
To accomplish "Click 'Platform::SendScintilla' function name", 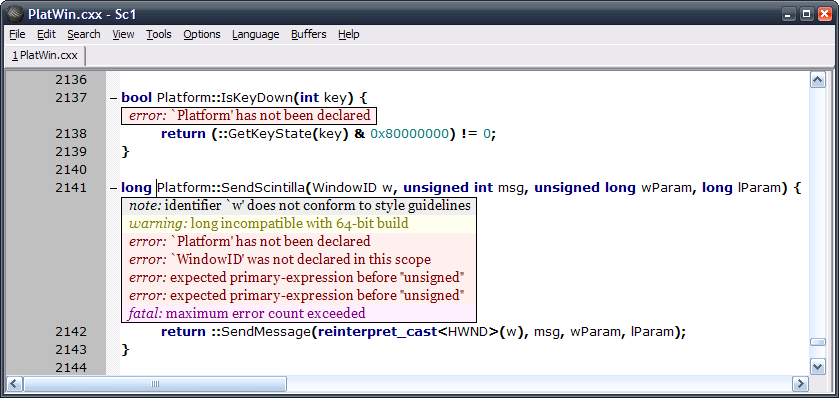I will pos(231,188).
